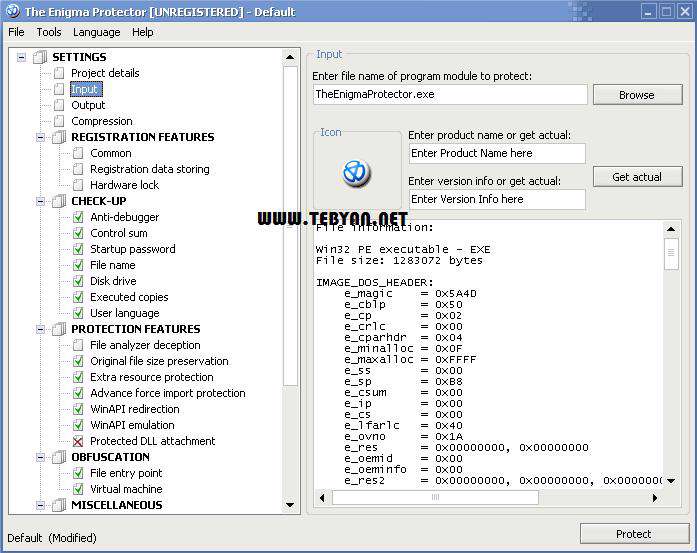697x553 pixels.
Task: Click the Output page icon in tree
Action: (60, 105)
